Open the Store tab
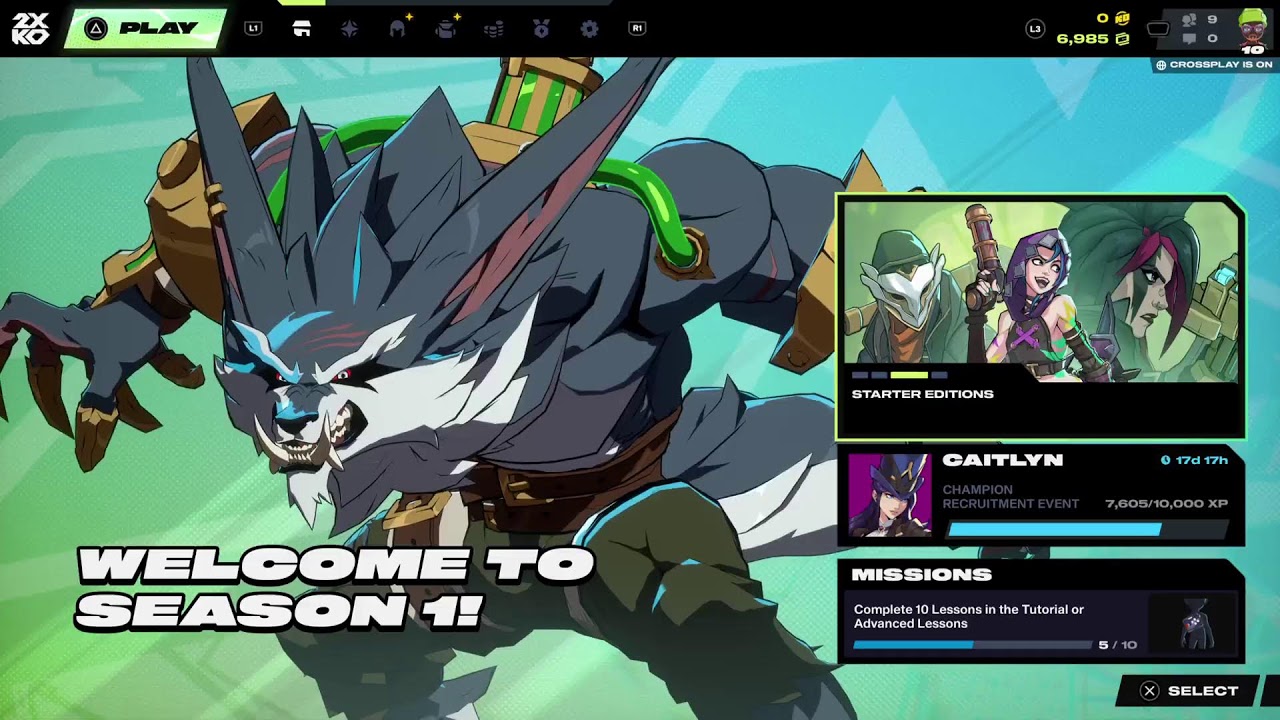1280x720 pixels. click(301, 28)
